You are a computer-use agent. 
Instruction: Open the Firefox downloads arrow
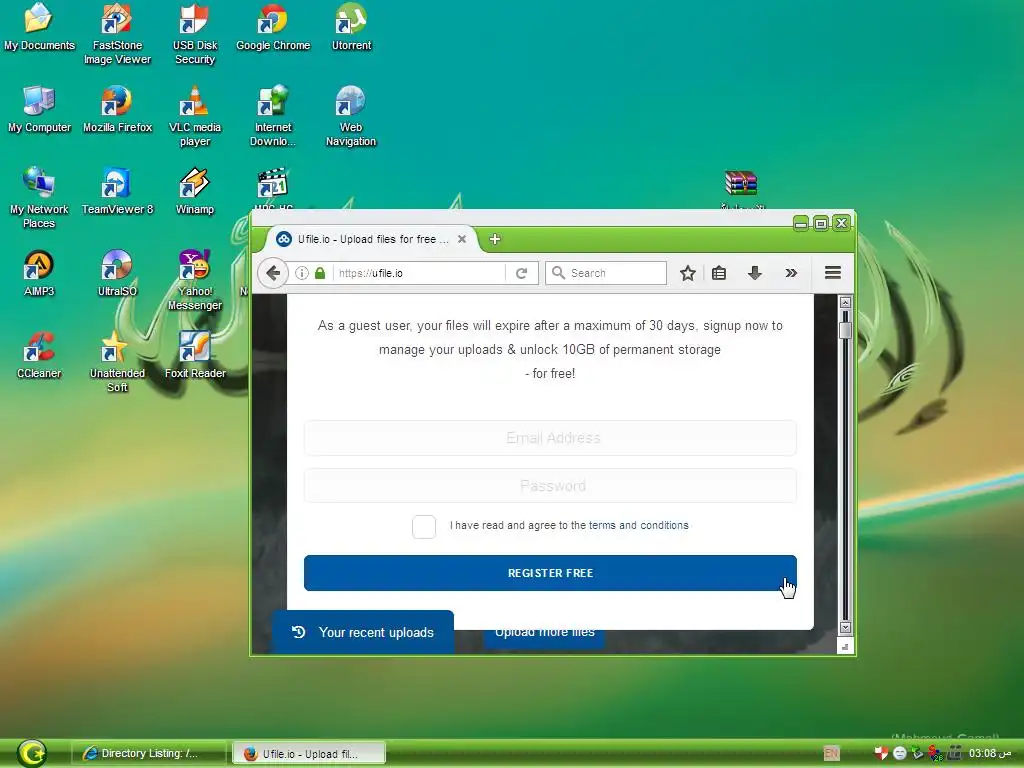point(755,273)
